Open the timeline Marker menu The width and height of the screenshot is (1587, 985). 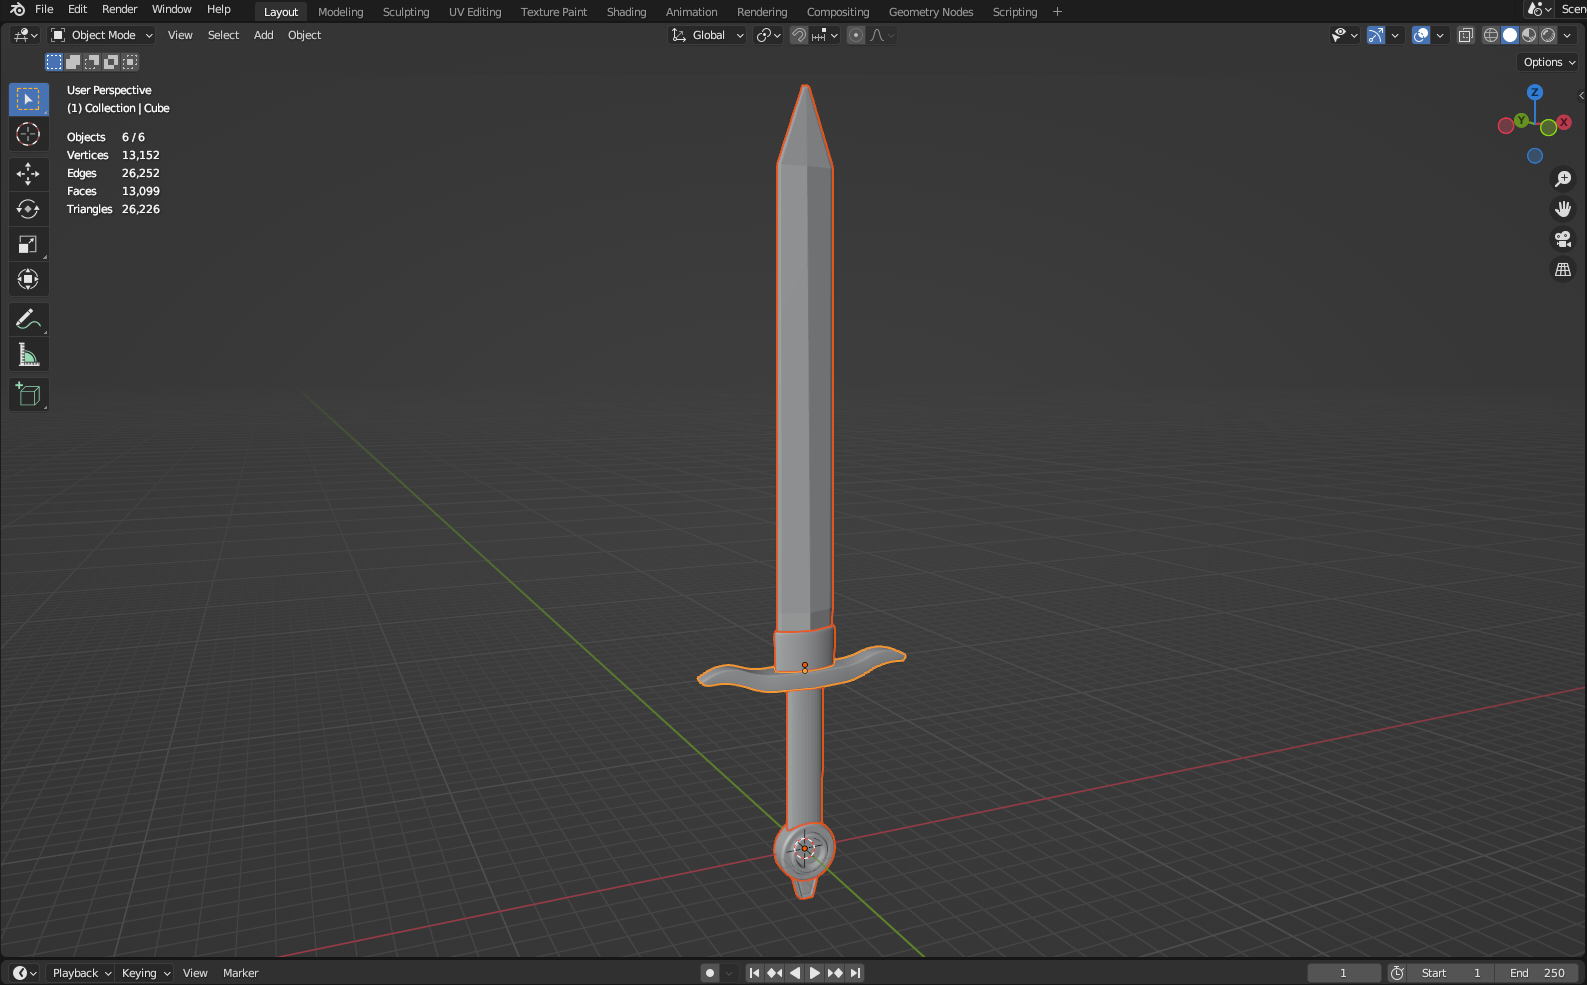[x=240, y=973]
